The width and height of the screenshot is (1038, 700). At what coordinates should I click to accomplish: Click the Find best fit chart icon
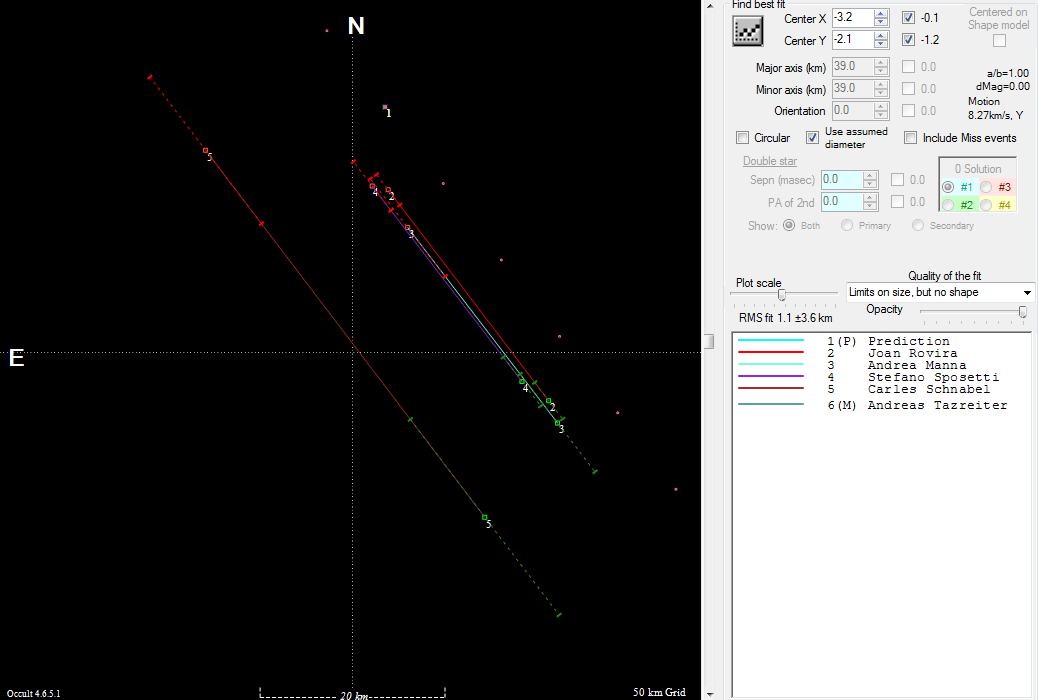pyautogui.click(x=747, y=31)
